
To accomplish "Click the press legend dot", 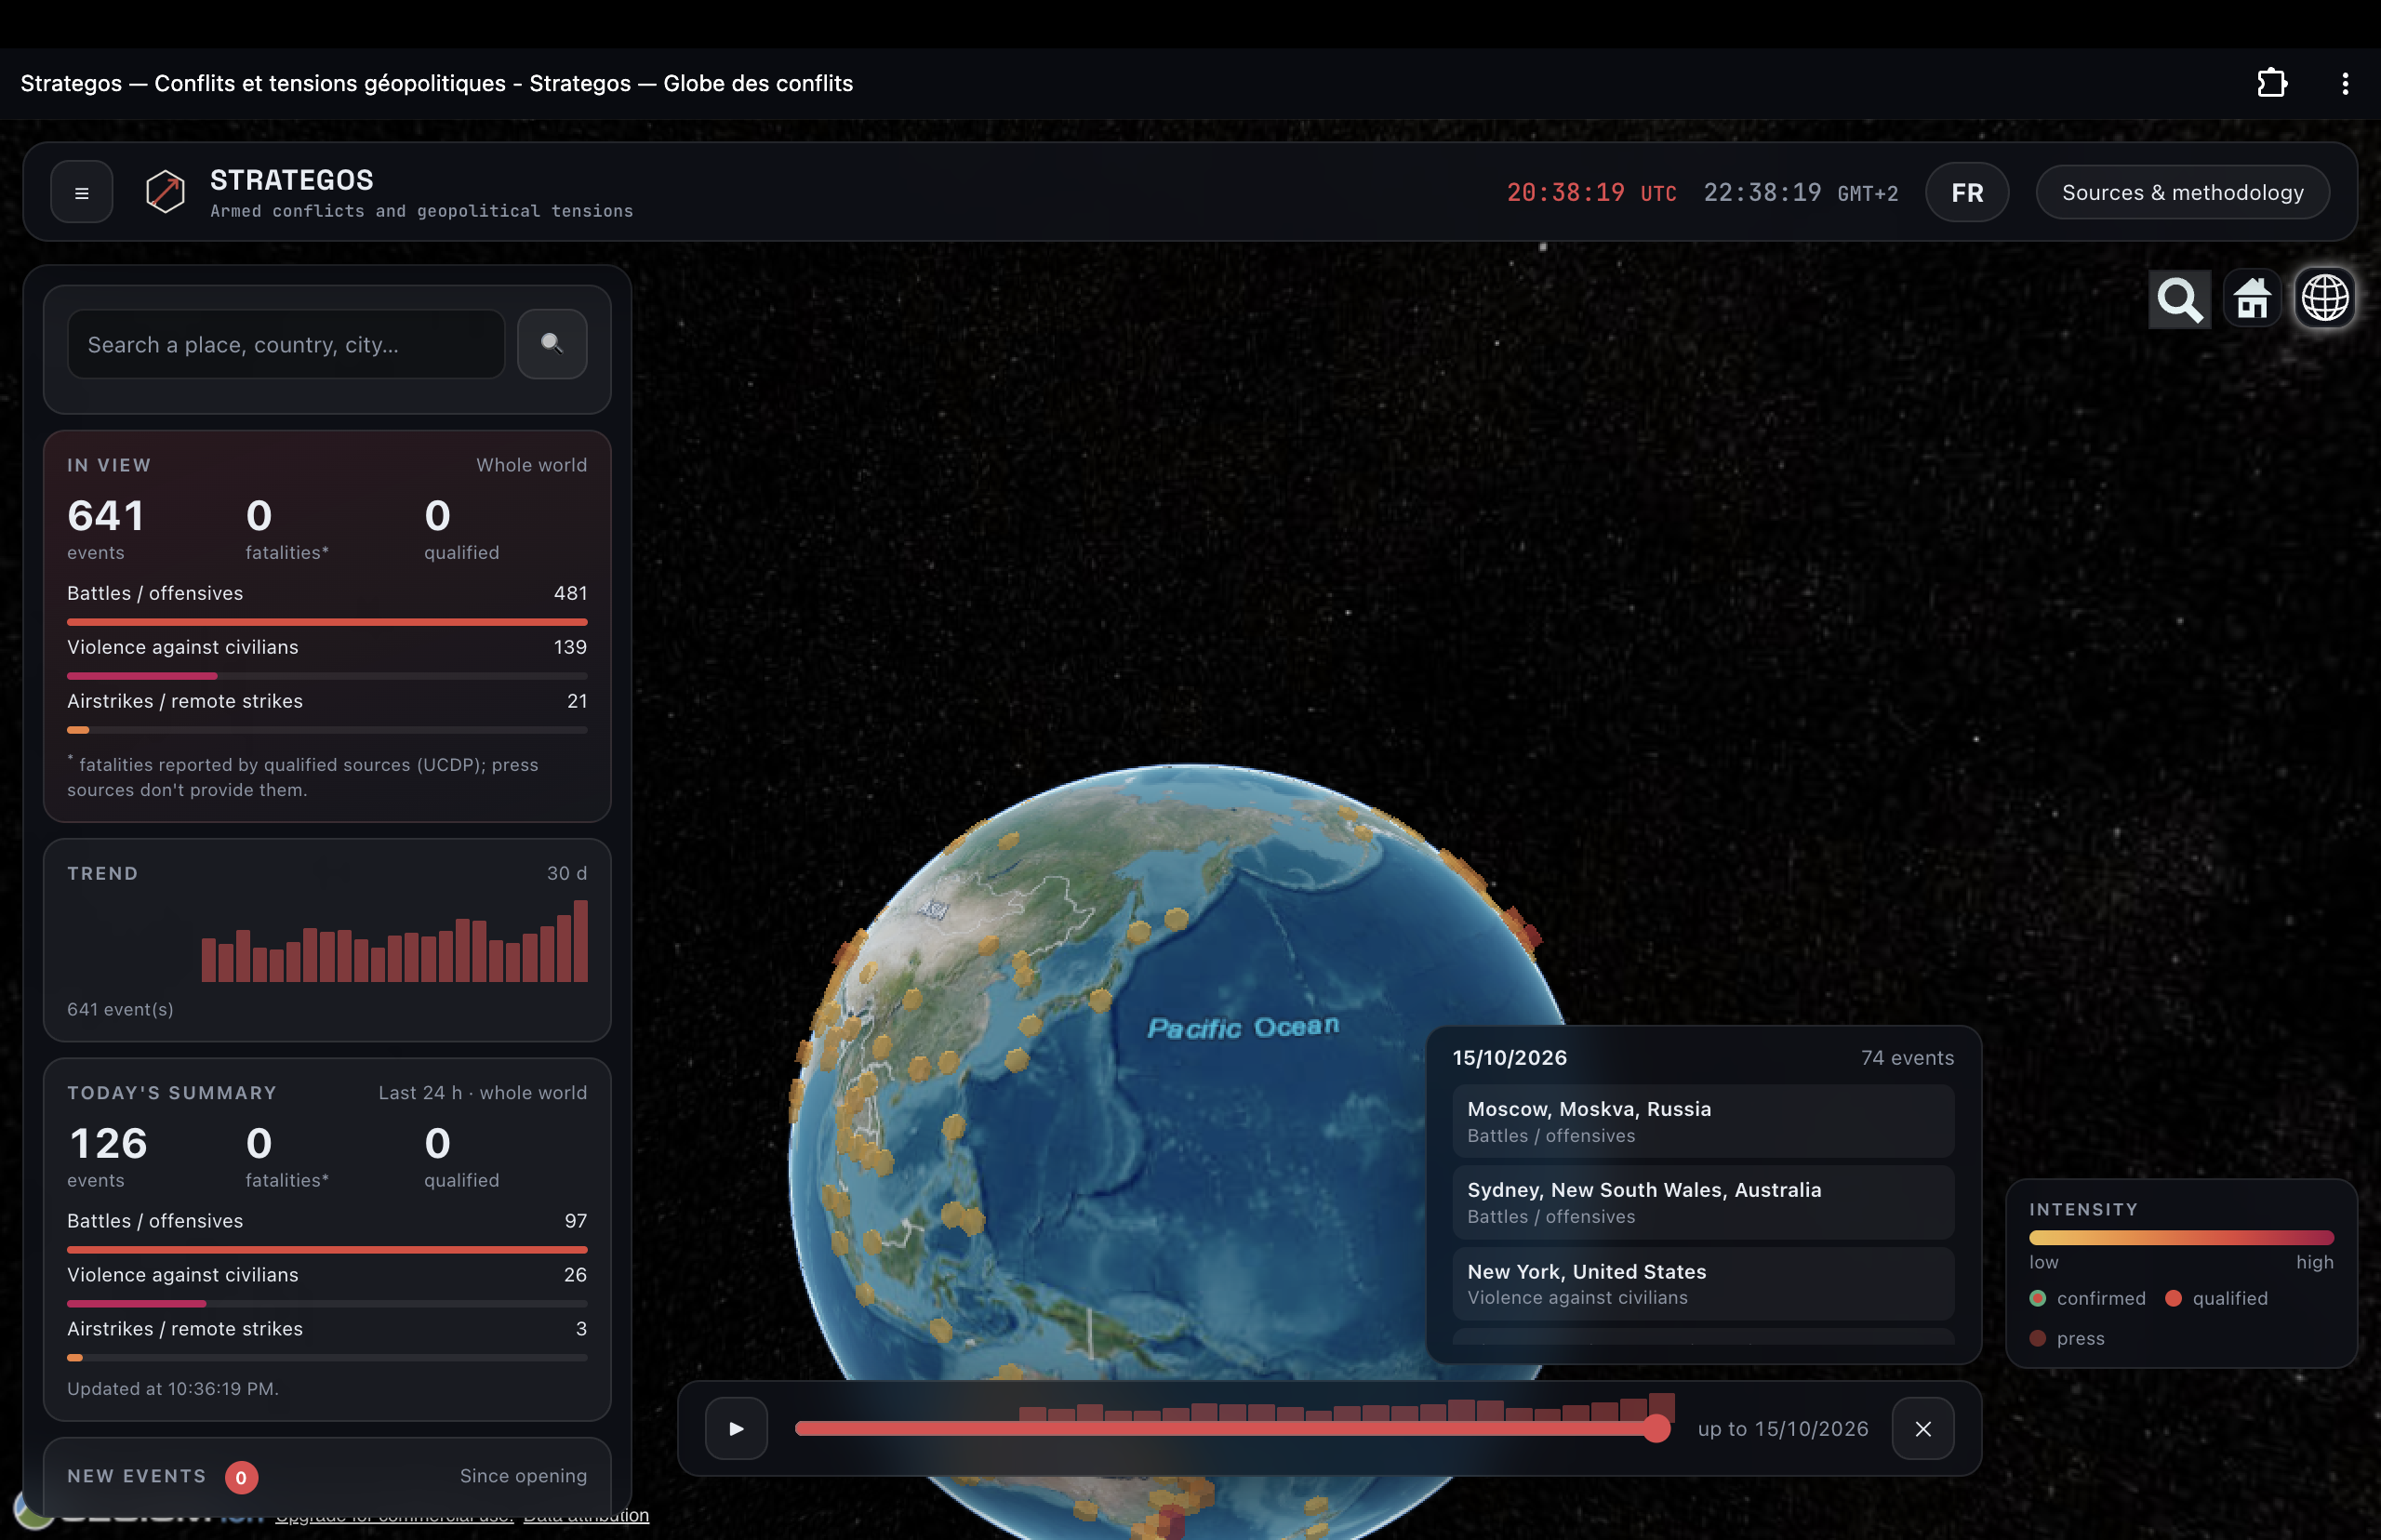I will tap(2037, 1338).
